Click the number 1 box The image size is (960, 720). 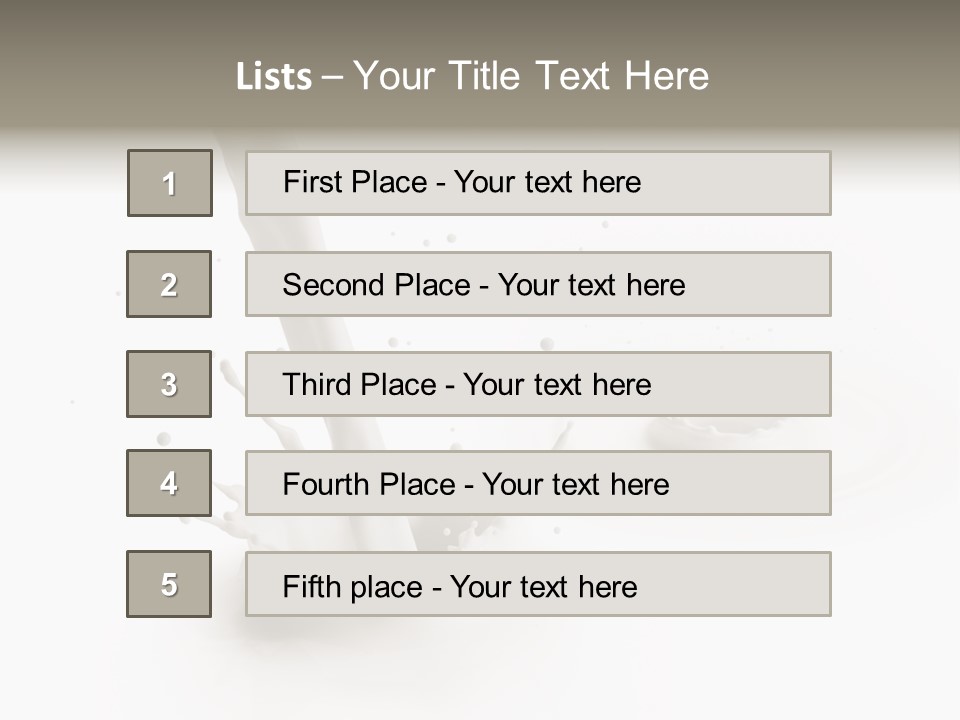(170, 183)
